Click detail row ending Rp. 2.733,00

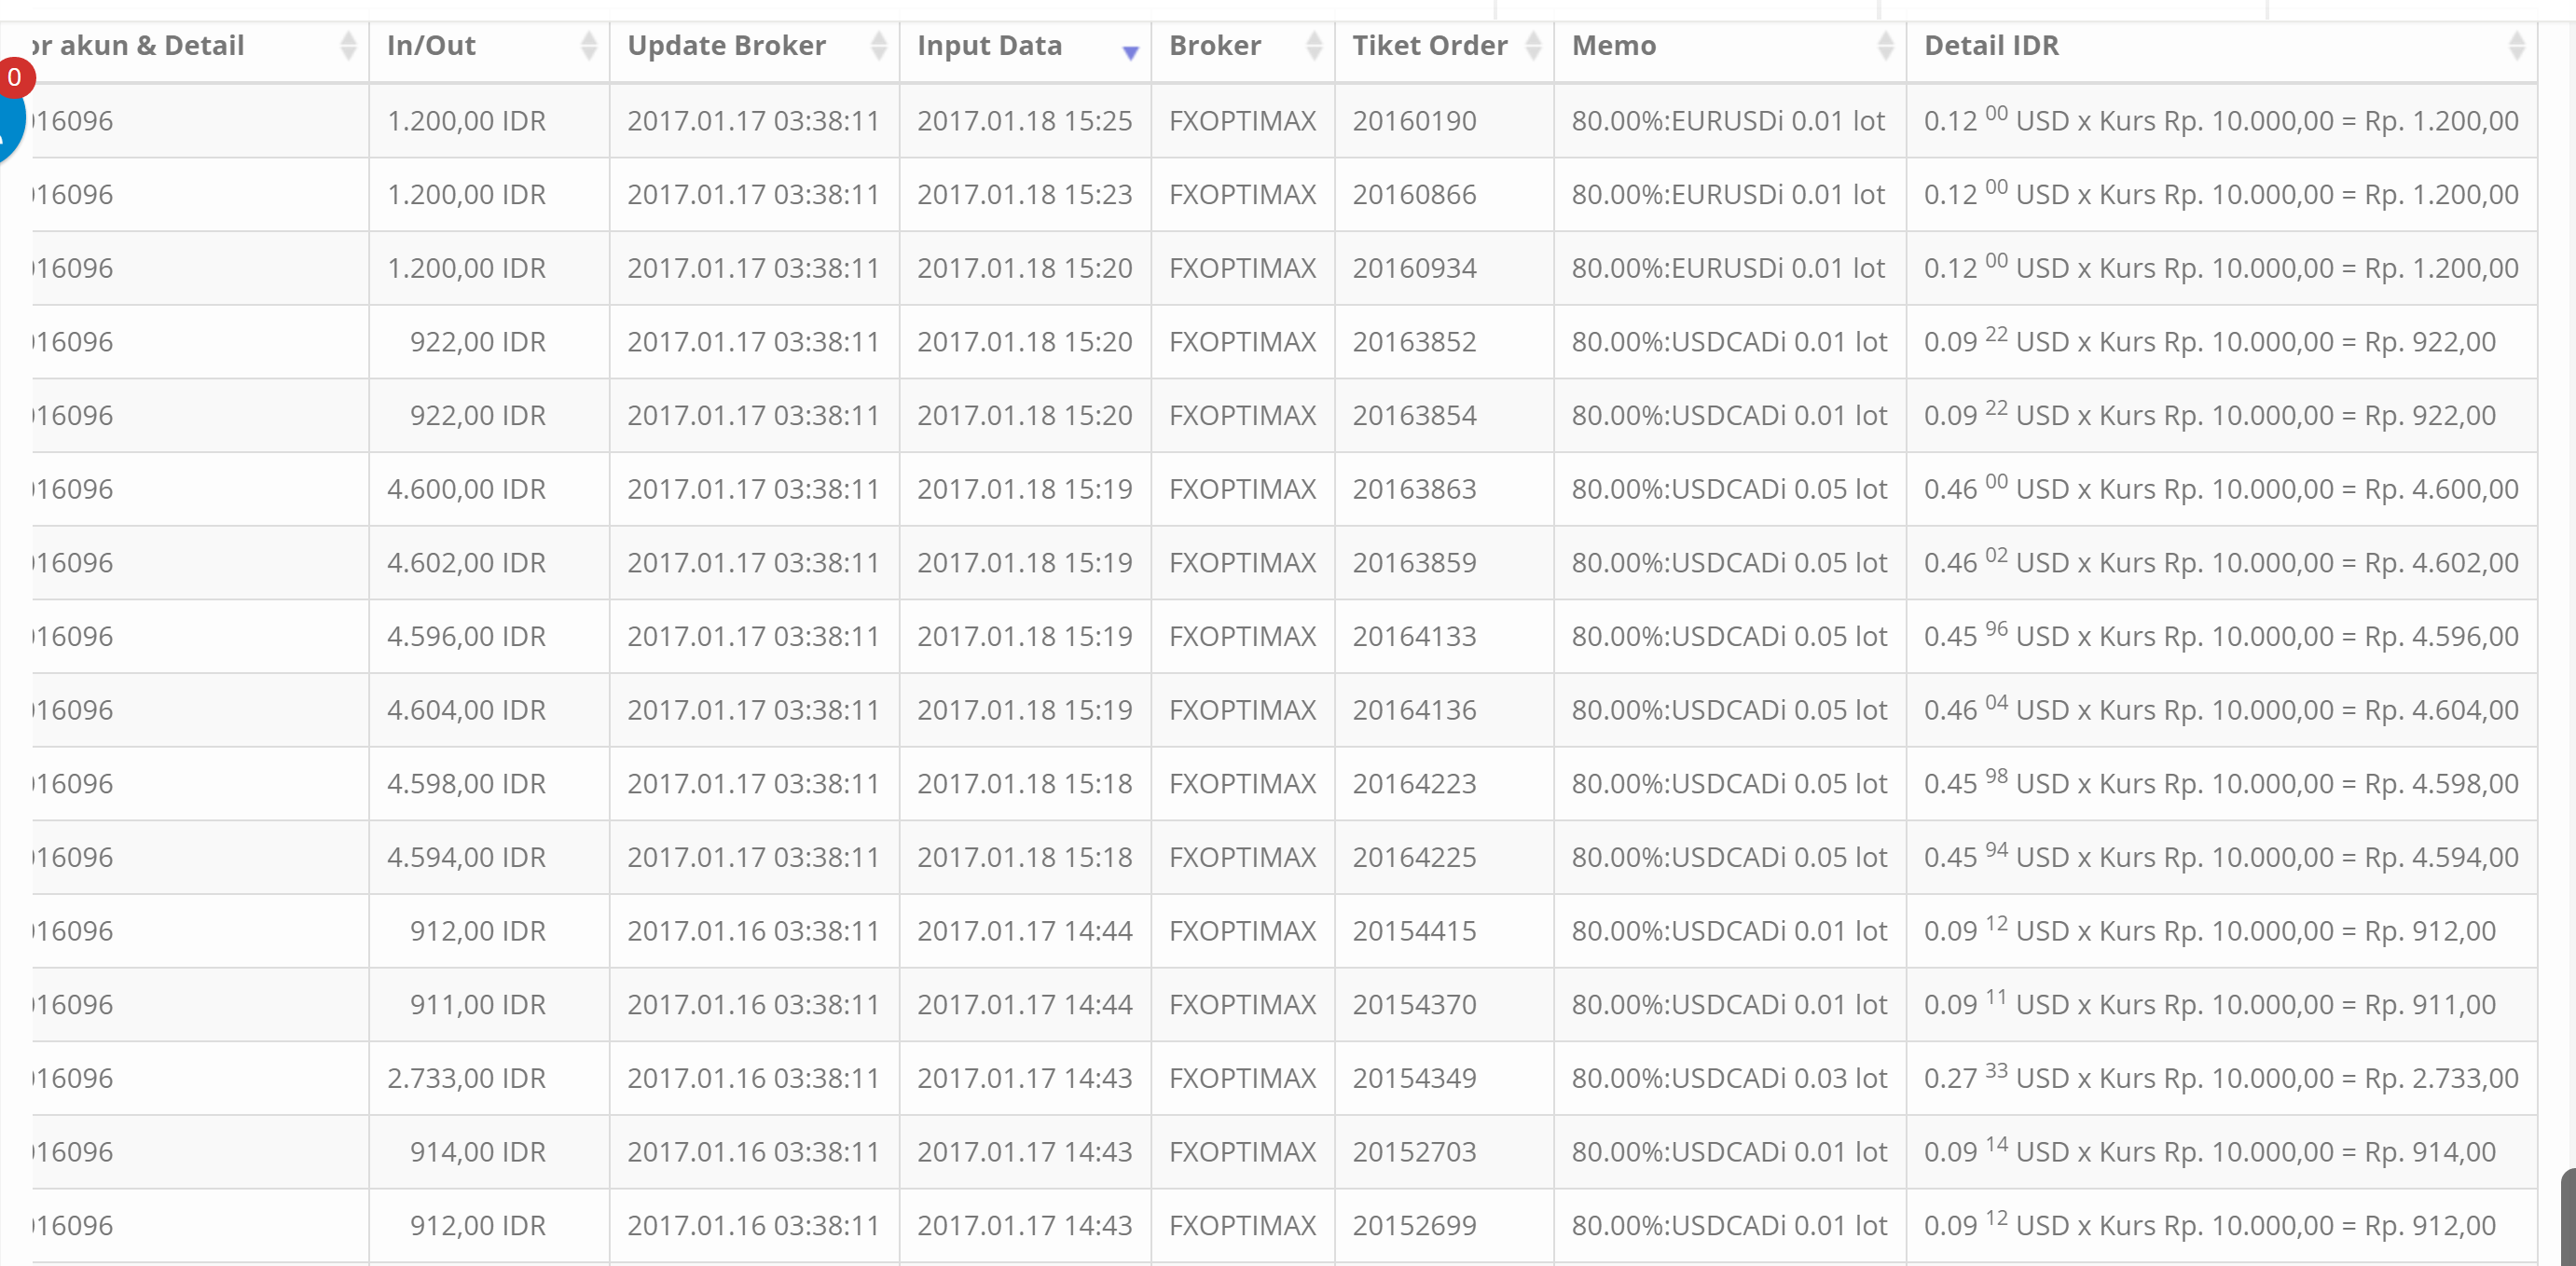click(x=2222, y=1078)
